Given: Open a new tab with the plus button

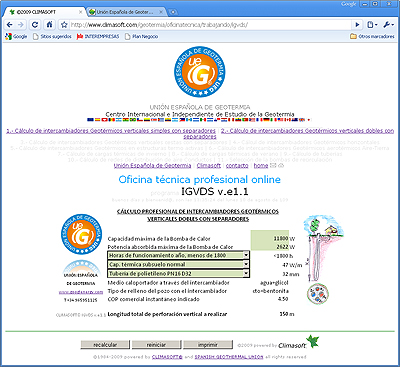Looking at the screenshot, I should point(173,12).
